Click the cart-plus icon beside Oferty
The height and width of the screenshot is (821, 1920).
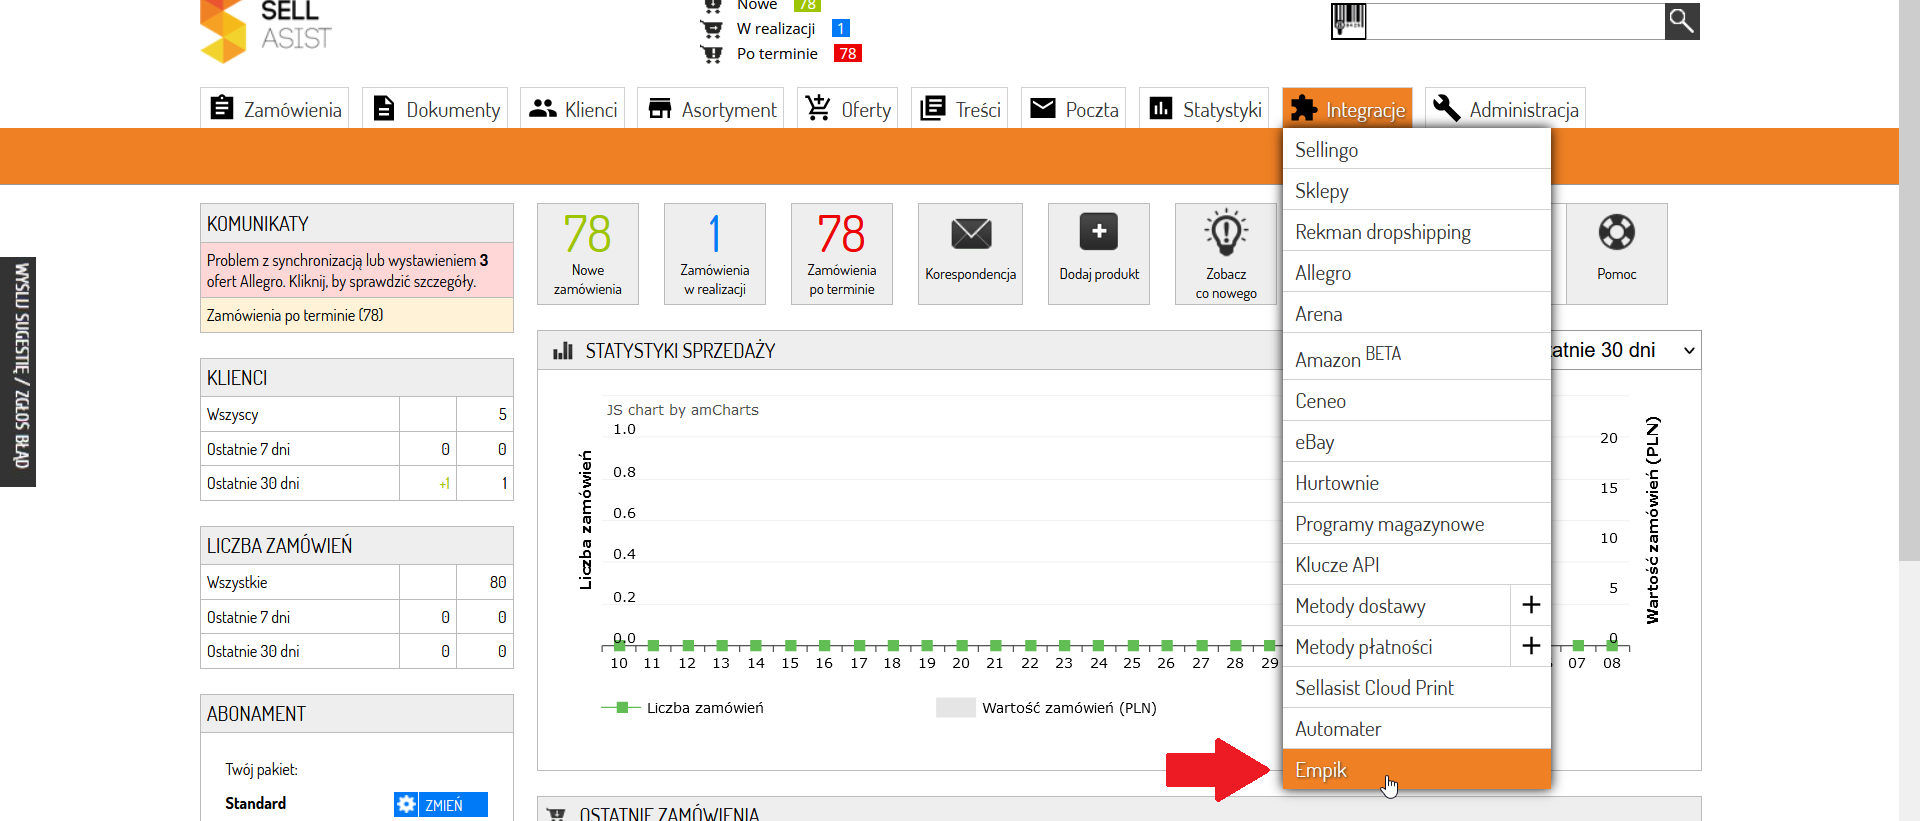pos(818,107)
